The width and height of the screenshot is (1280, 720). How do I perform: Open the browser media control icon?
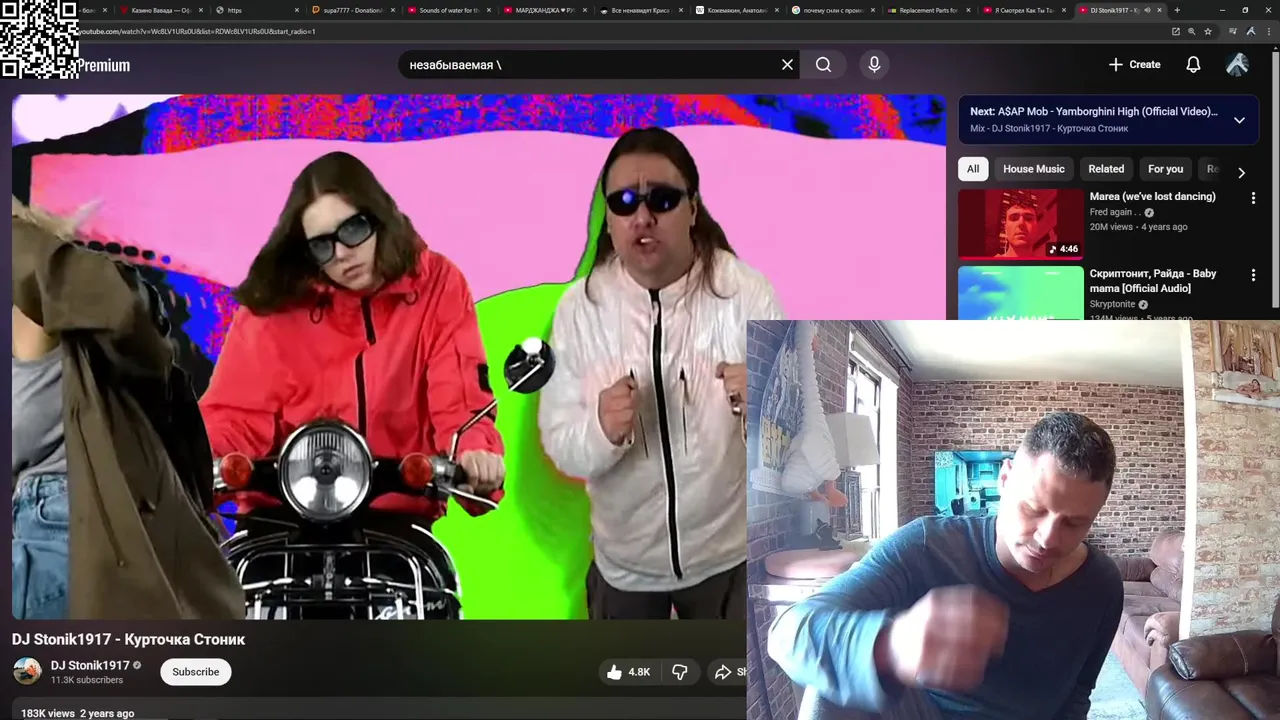1234,31
